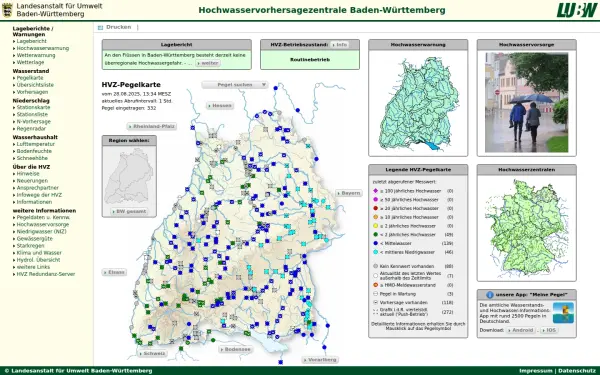Click orange dot for 10 jährliches Hochwasser
600x375 pixels.
click(x=375, y=217)
